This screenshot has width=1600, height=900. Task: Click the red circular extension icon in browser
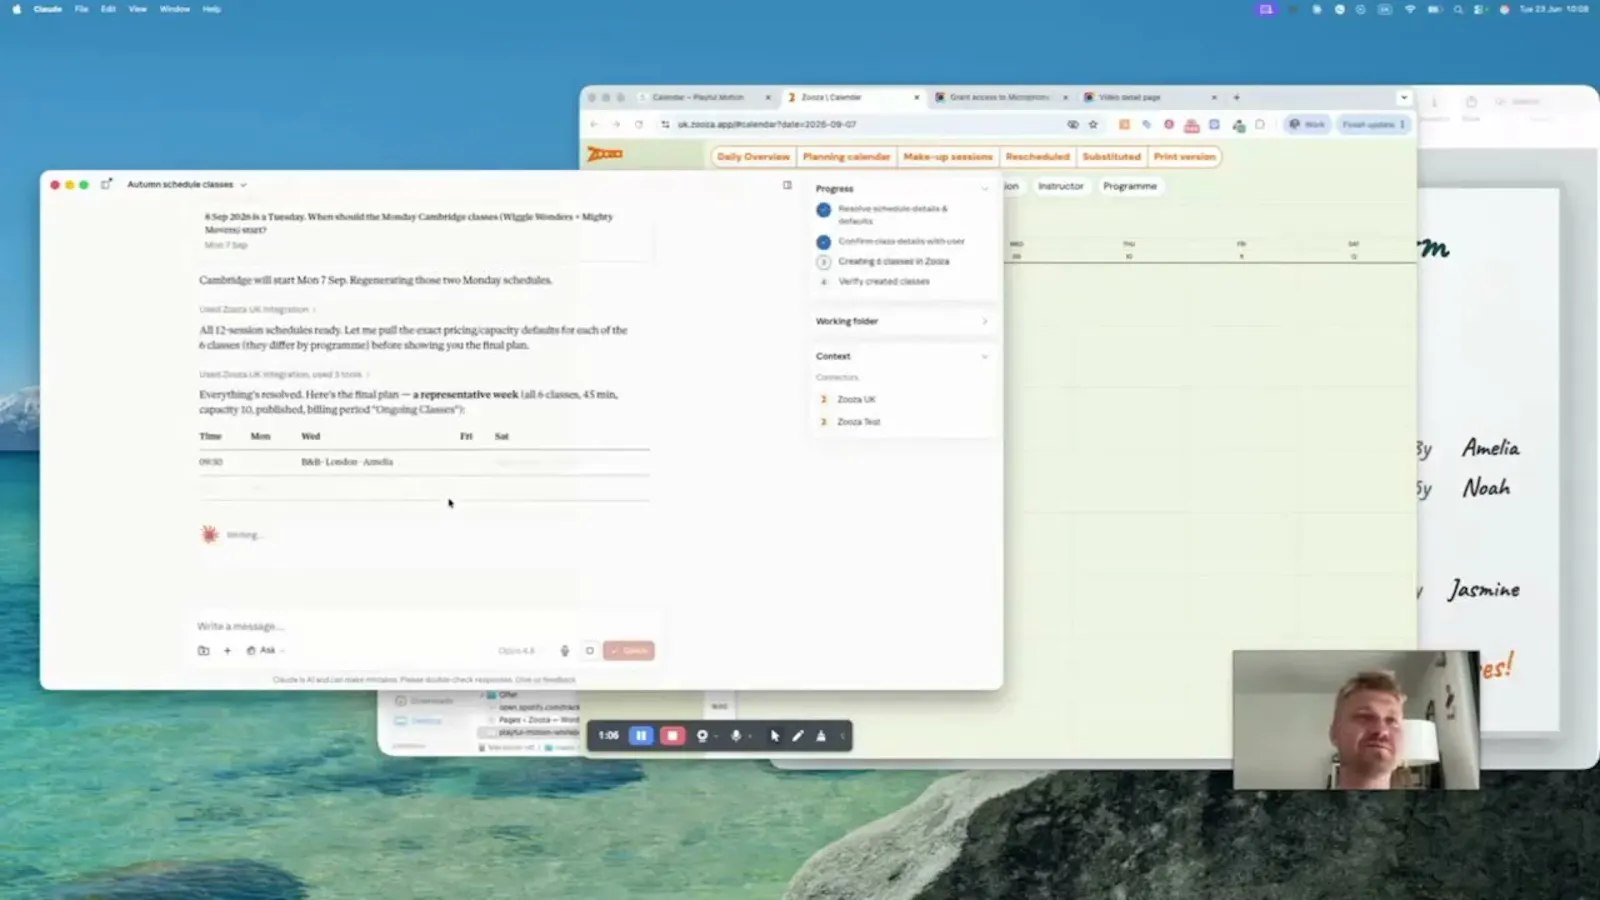click(x=1168, y=124)
